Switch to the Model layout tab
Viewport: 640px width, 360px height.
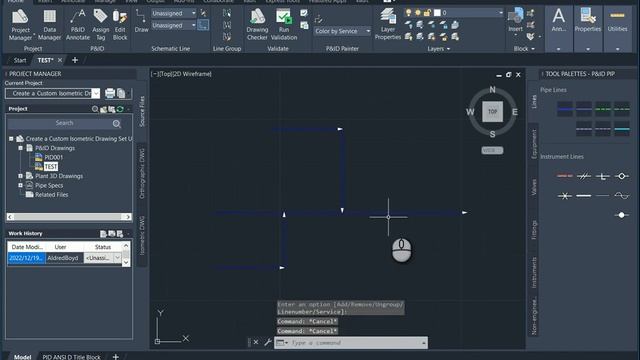point(22,356)
